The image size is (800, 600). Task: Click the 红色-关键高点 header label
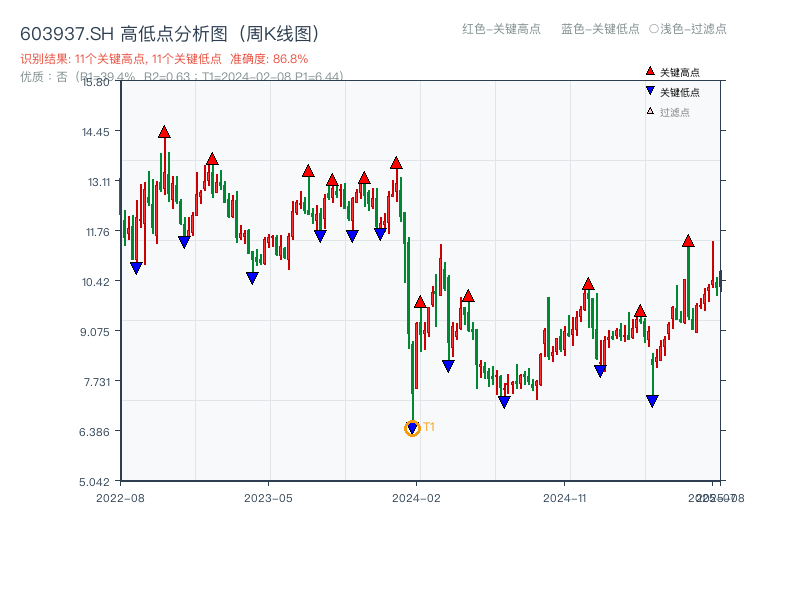500,30
